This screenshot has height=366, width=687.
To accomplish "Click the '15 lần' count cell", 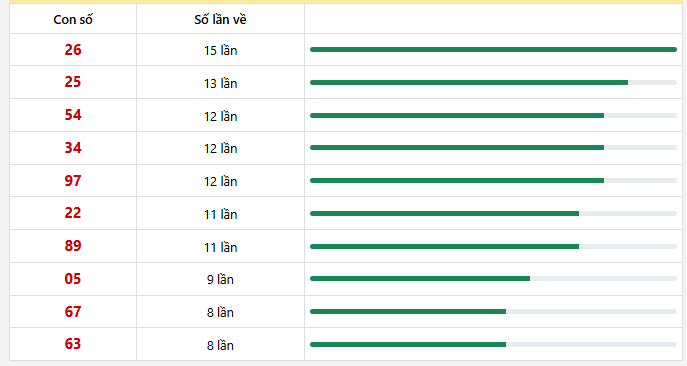I will [x=220, y=50].
